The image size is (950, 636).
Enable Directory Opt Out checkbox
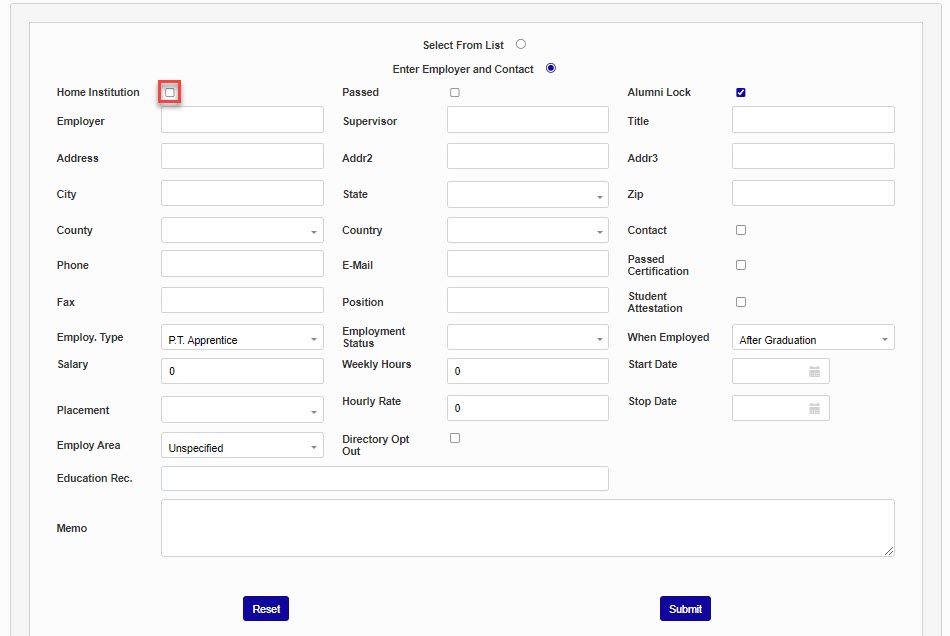coord(455,438)
